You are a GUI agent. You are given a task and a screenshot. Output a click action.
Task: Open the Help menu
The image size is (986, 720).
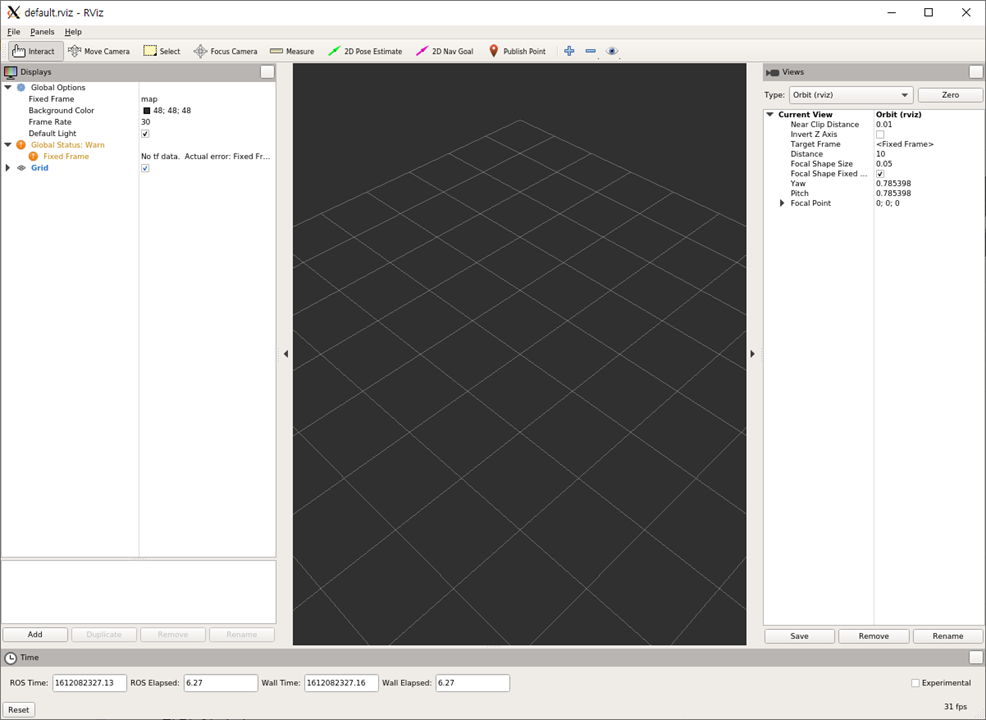click(x=73, y=31)
